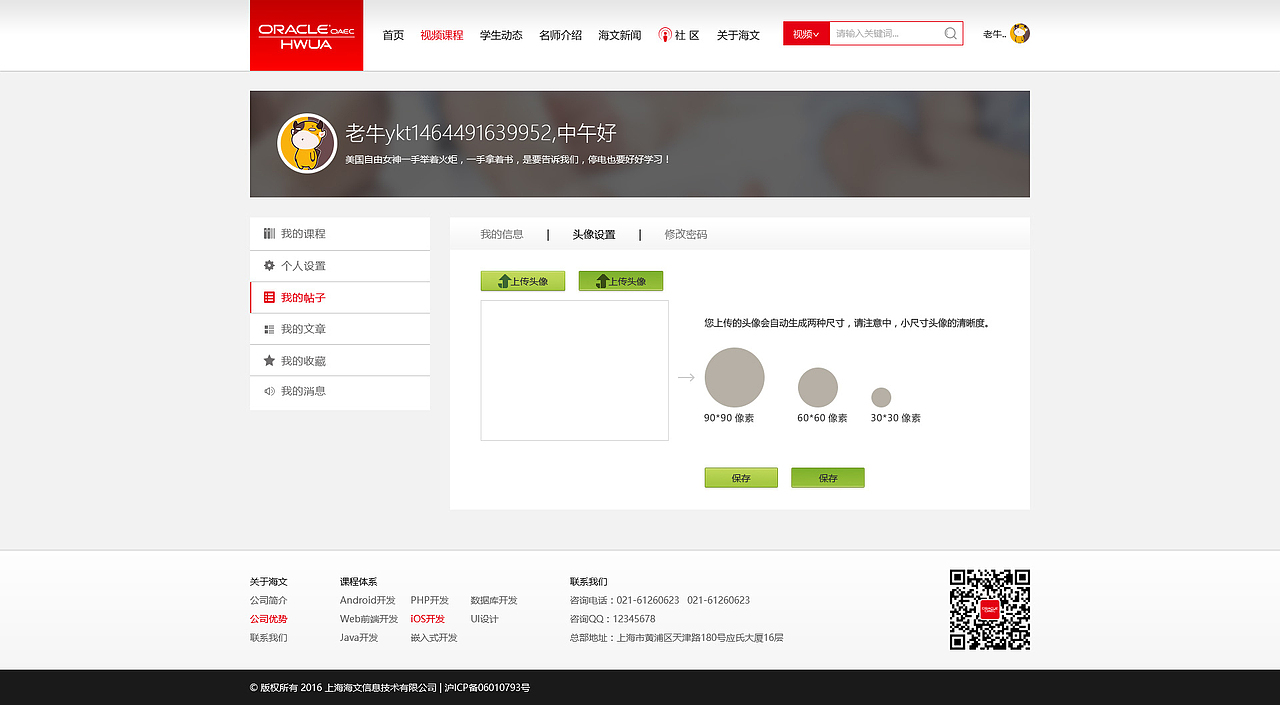Select the 我的课程 bar-chart icon in sidebar

click(x=268, y=233)
